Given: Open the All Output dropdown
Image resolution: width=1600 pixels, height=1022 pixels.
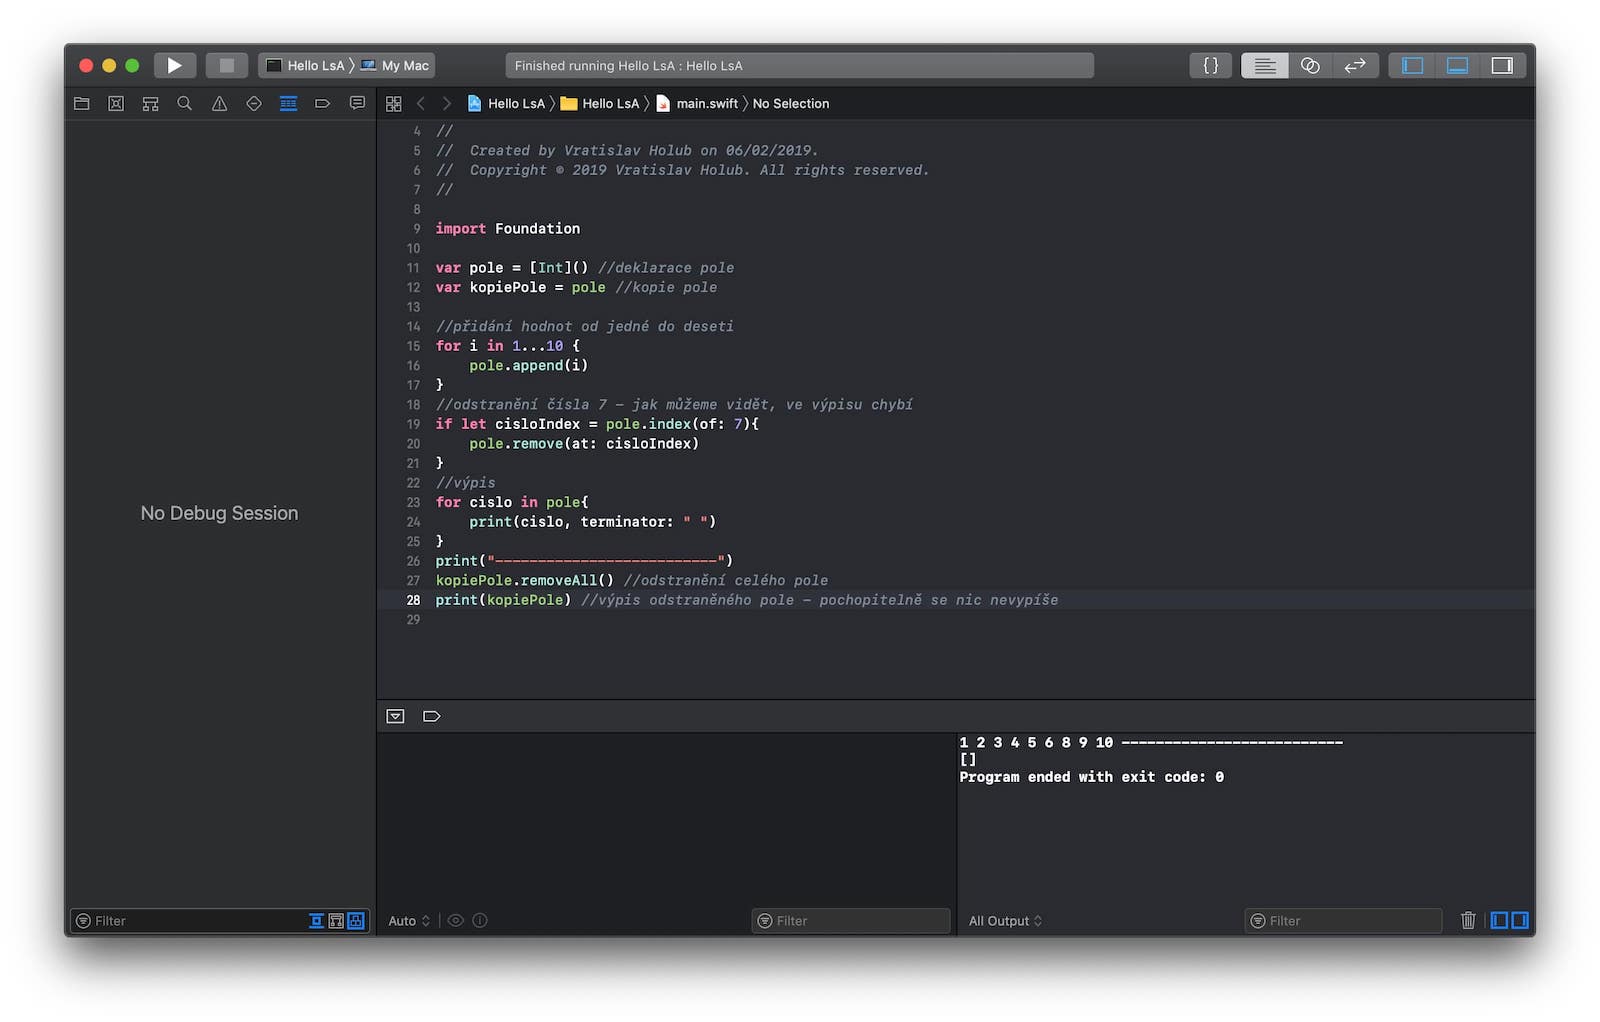Looking at the screenshot, I should click(1005, 921).
